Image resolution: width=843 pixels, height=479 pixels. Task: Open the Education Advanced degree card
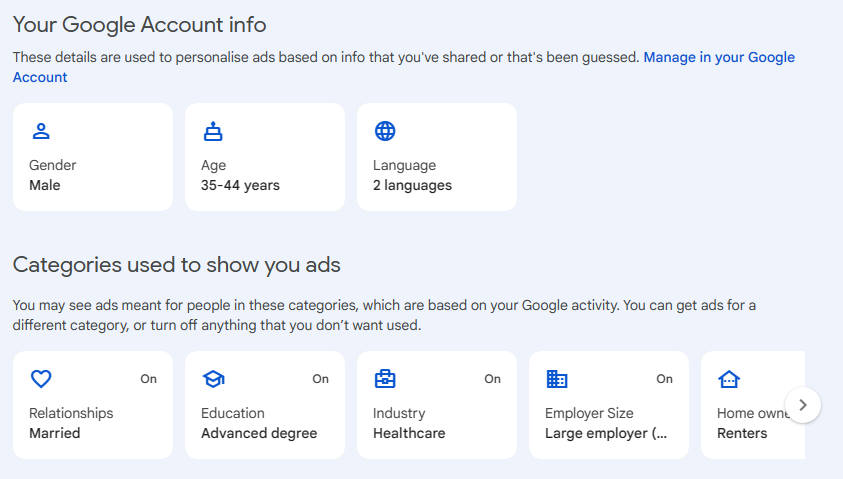tap(265, 405)
